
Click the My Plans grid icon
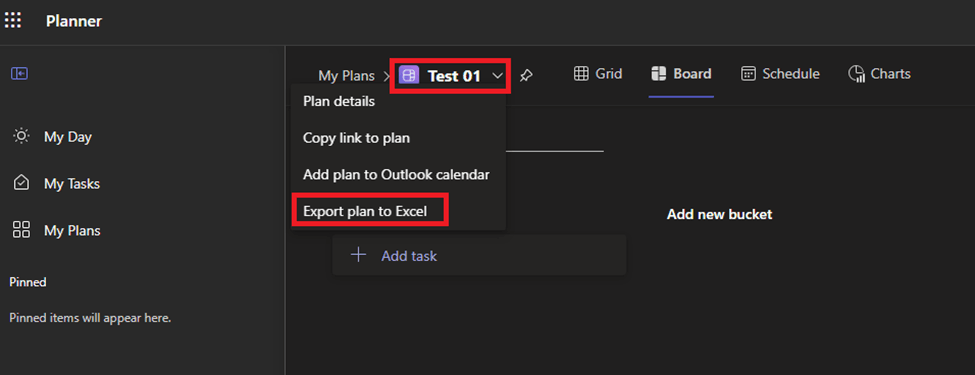[x=21, y=230]
